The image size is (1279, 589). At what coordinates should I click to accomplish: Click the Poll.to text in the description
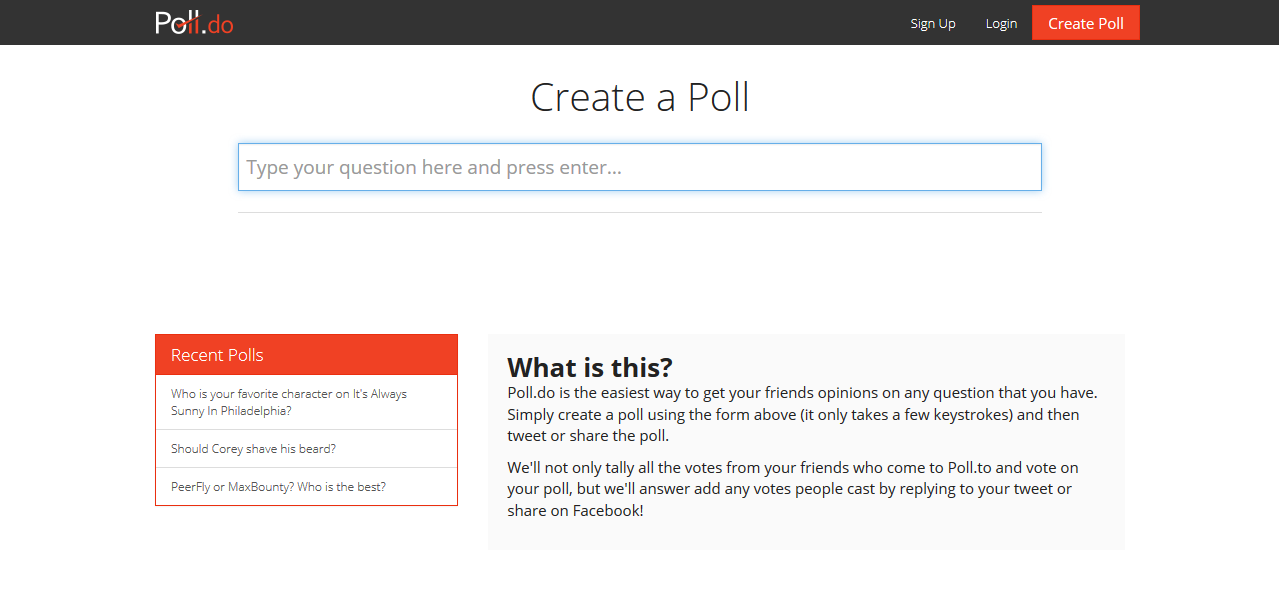coord(959,468)
